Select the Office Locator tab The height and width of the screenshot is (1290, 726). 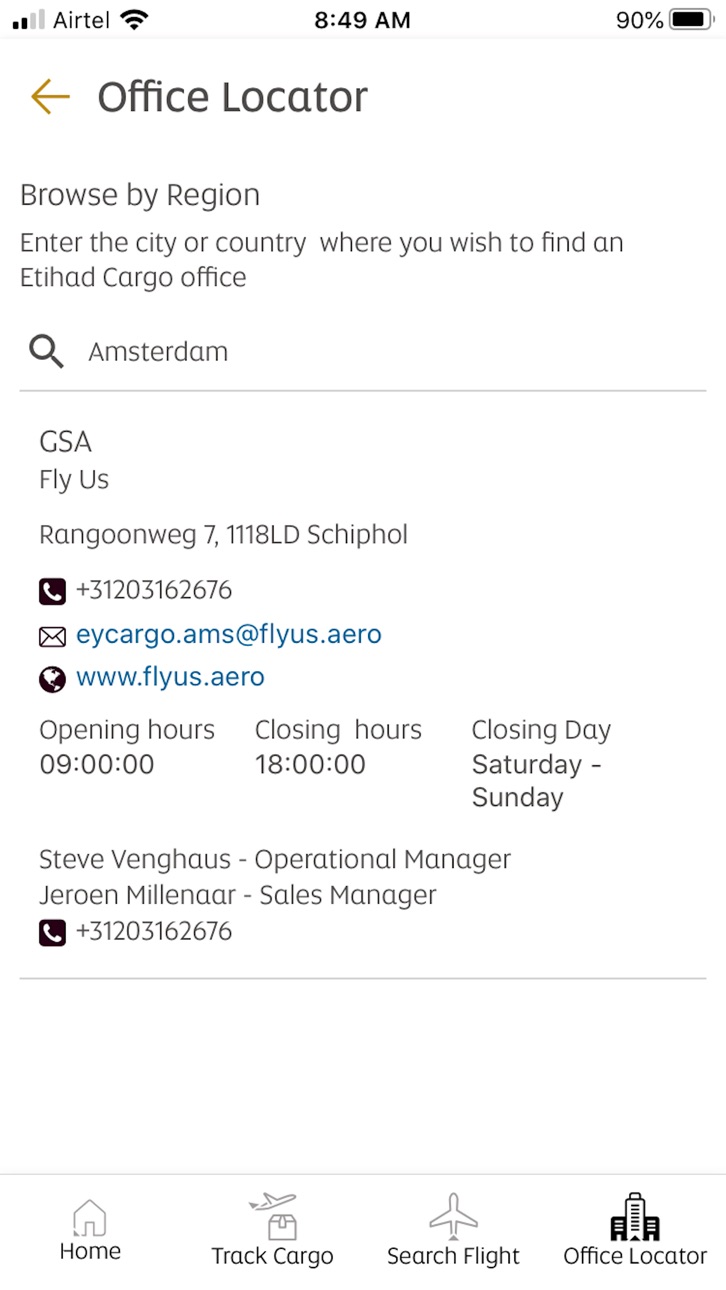(x=635, y=1232)
